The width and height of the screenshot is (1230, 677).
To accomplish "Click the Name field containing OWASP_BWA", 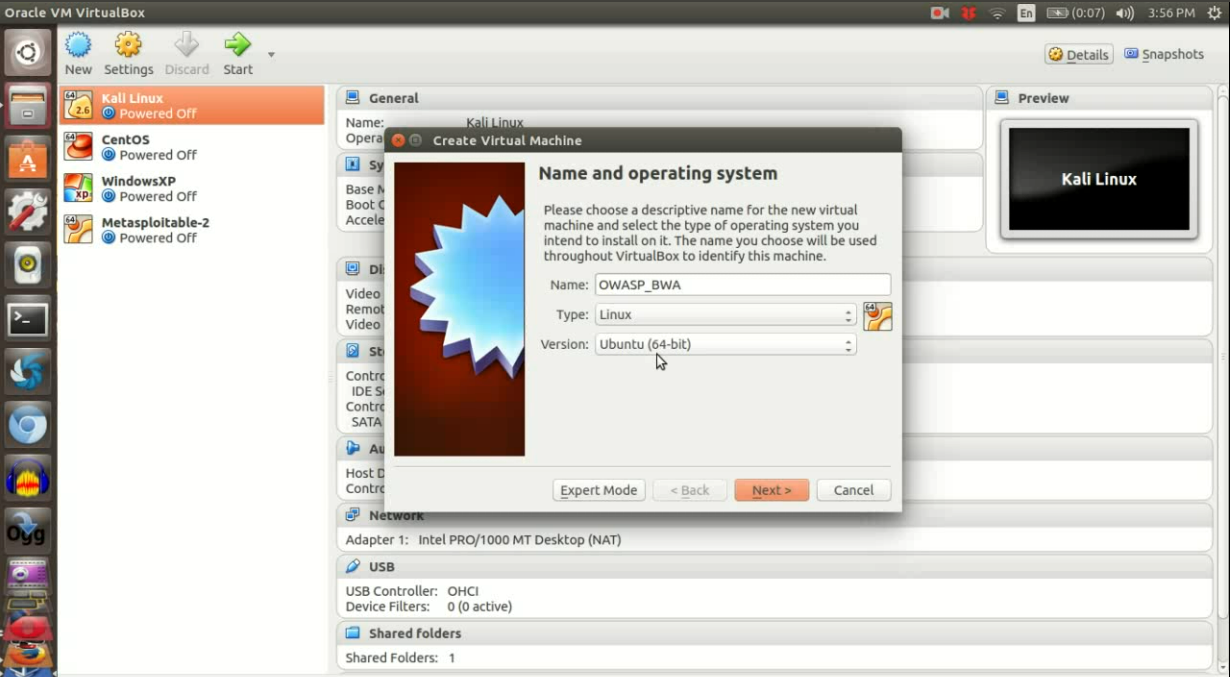I will 742,285.
